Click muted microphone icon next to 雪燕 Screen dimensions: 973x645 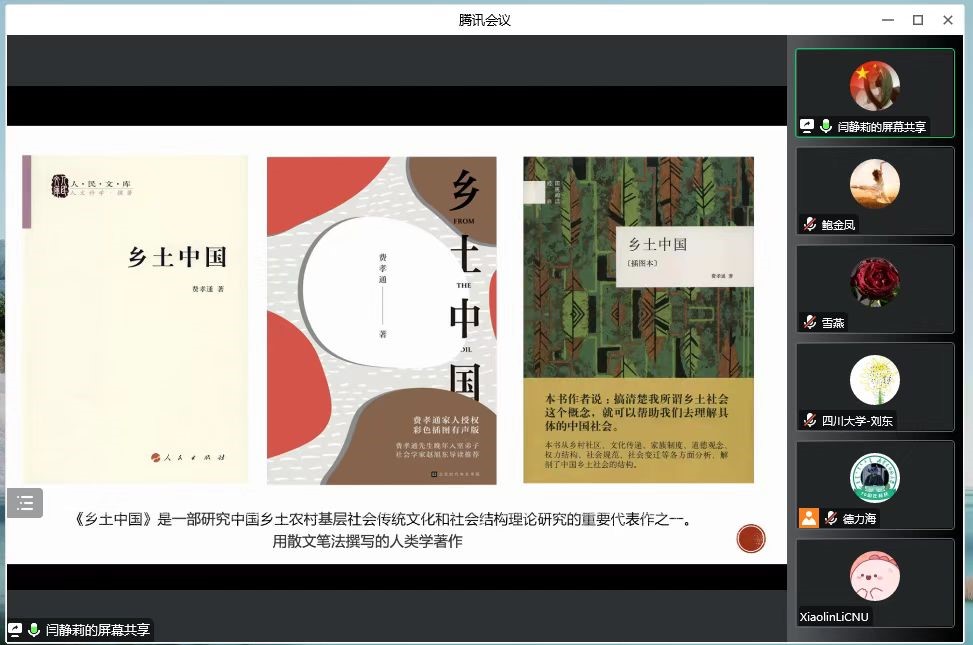pyautogui.click(x=810, y=322)
